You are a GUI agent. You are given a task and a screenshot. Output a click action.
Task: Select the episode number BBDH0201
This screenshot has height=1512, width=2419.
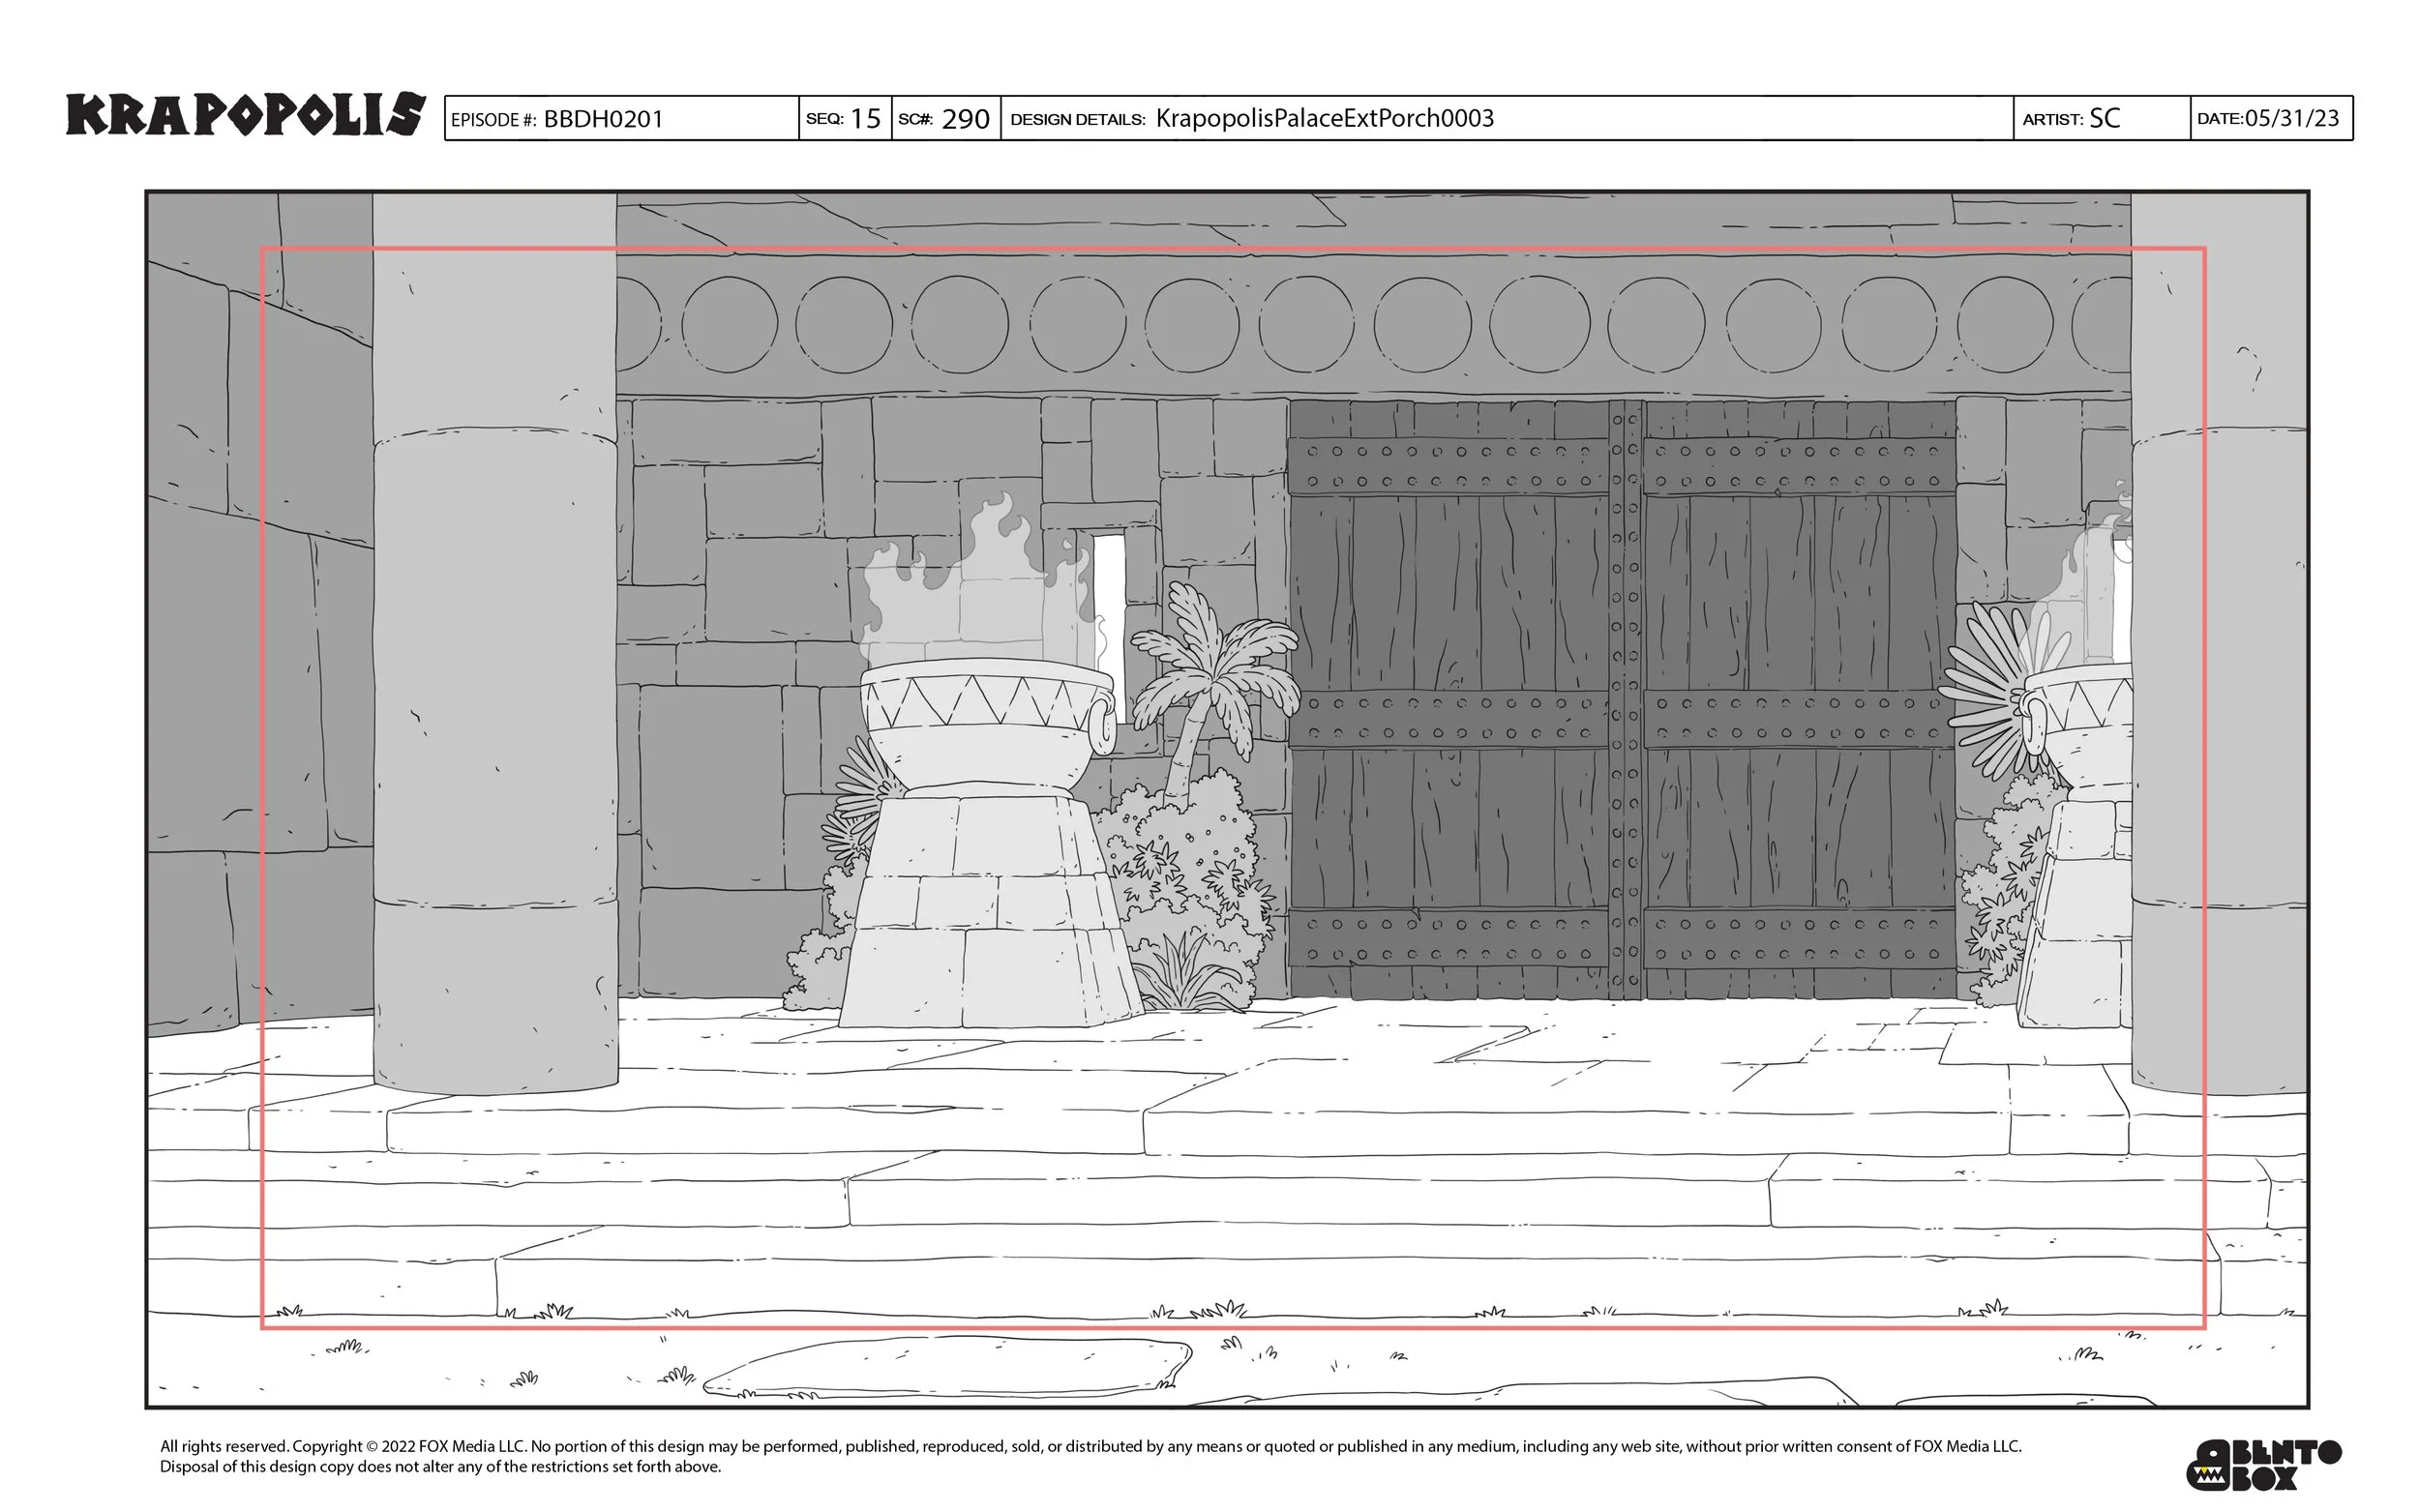(x=603, y=119)
